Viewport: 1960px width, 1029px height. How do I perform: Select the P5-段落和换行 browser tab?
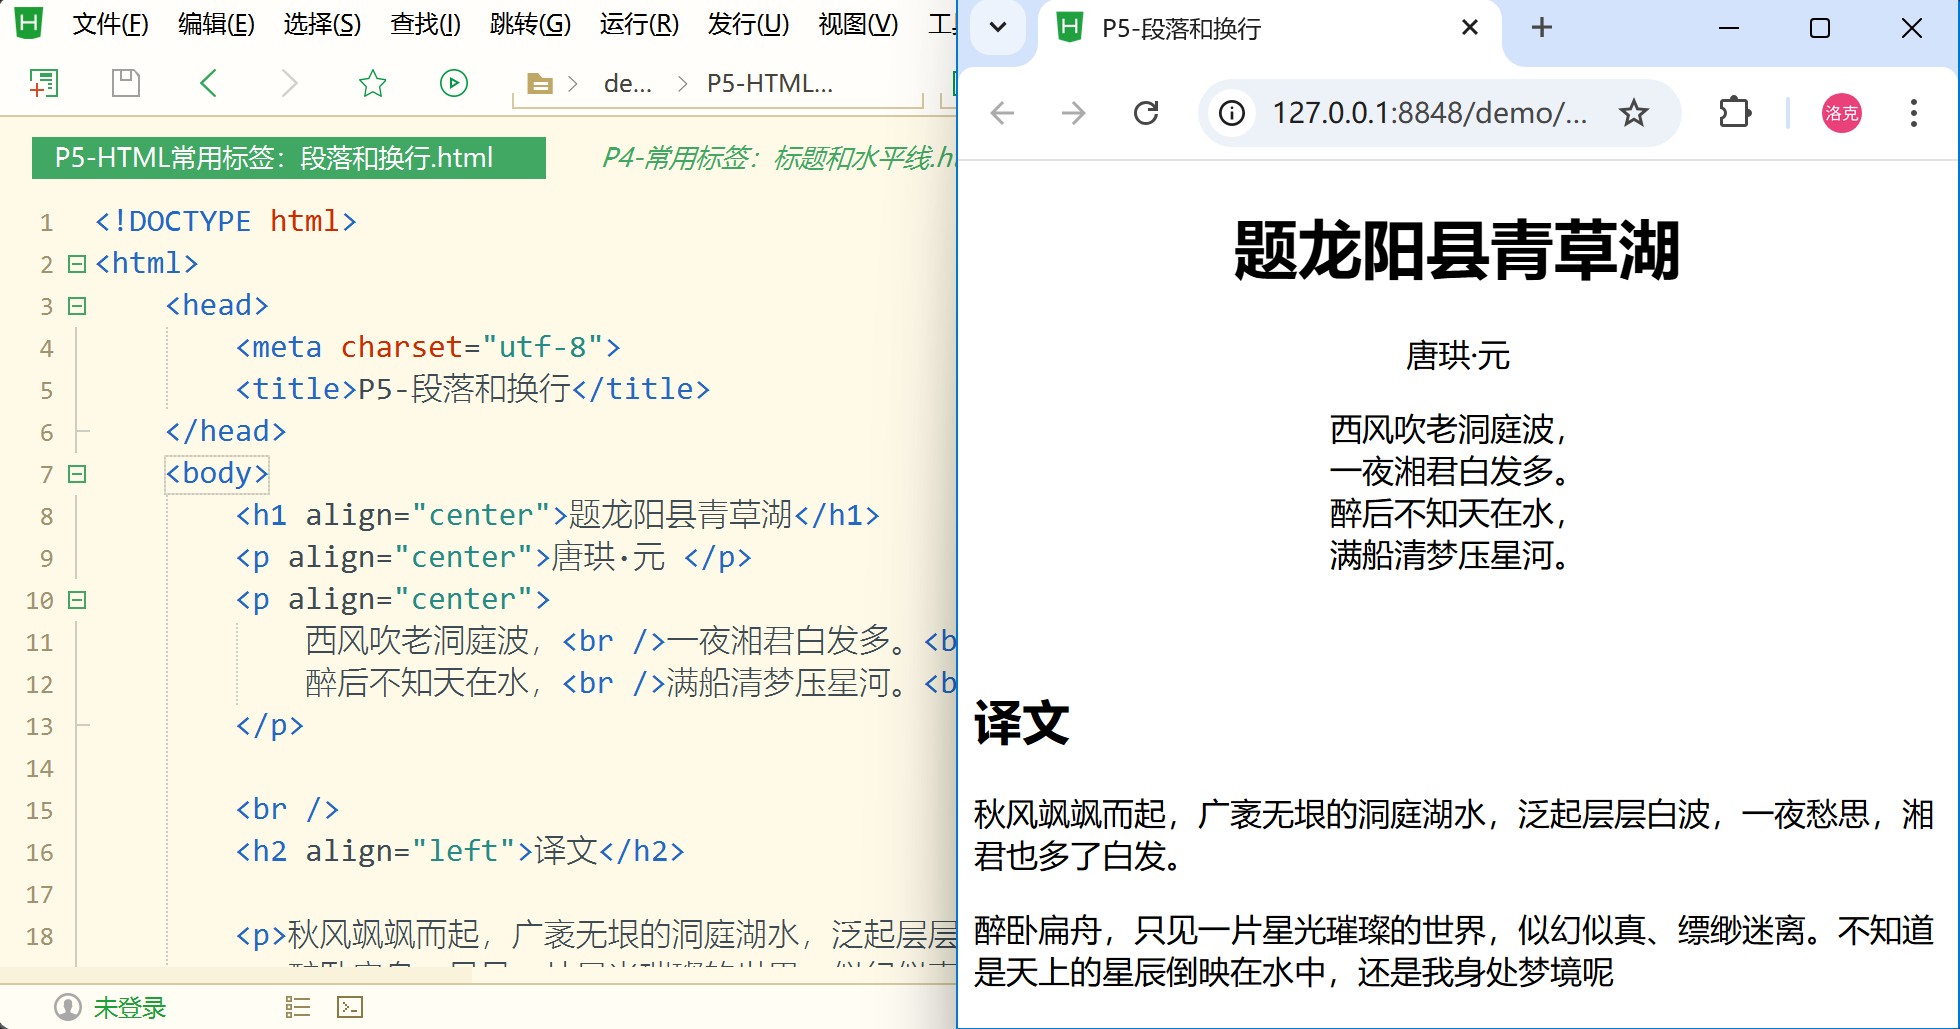(1270, 28)
